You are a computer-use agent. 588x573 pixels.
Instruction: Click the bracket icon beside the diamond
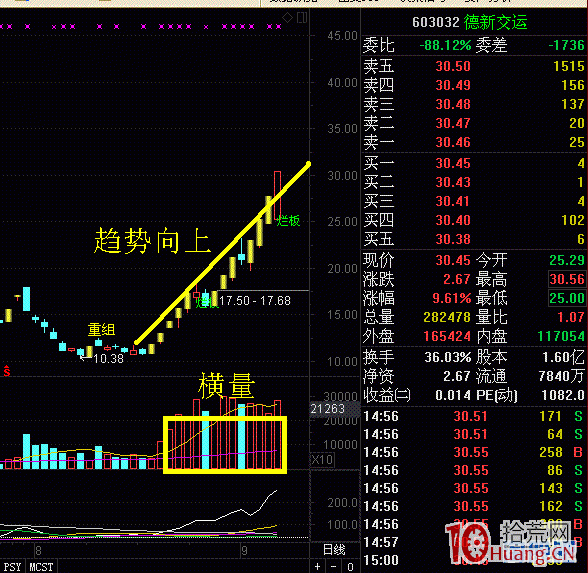click(x=302, y=18)
